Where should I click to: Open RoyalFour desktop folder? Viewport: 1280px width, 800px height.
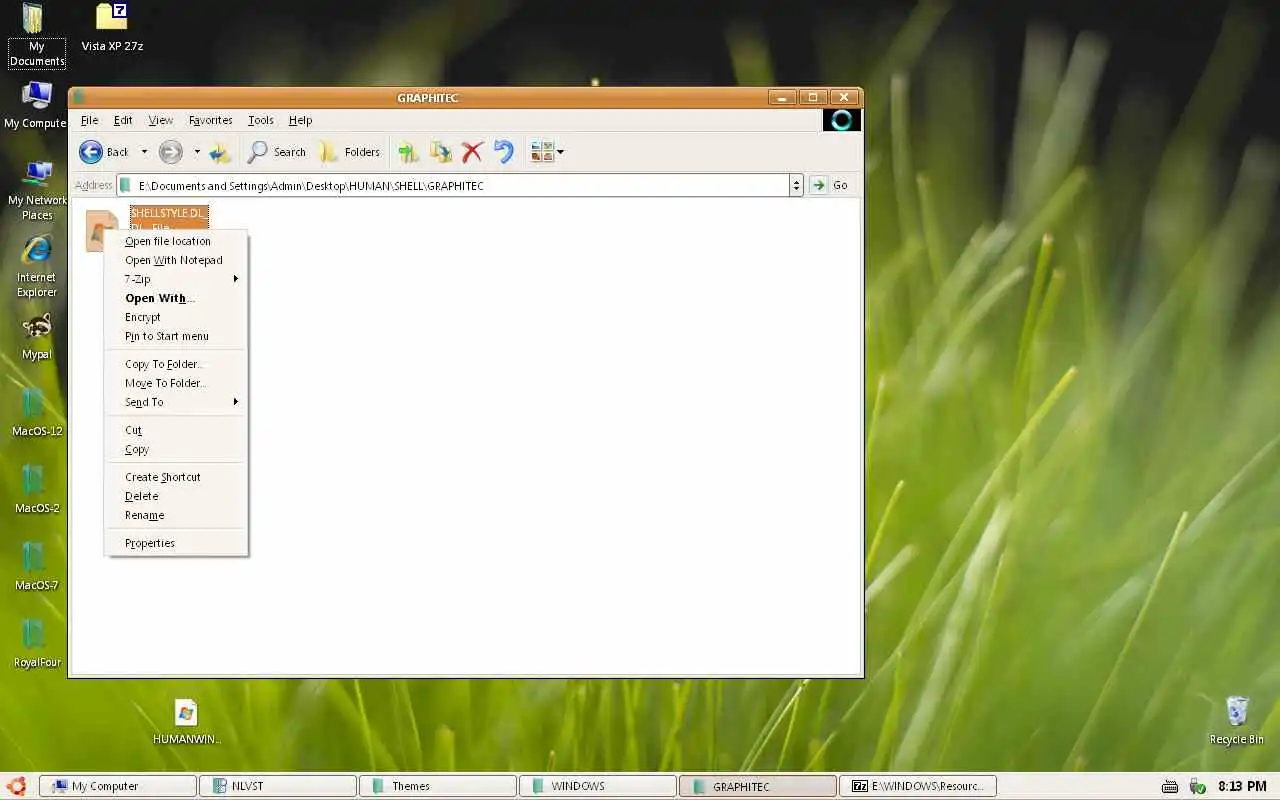pyautogui.click(x=37, y=644)
